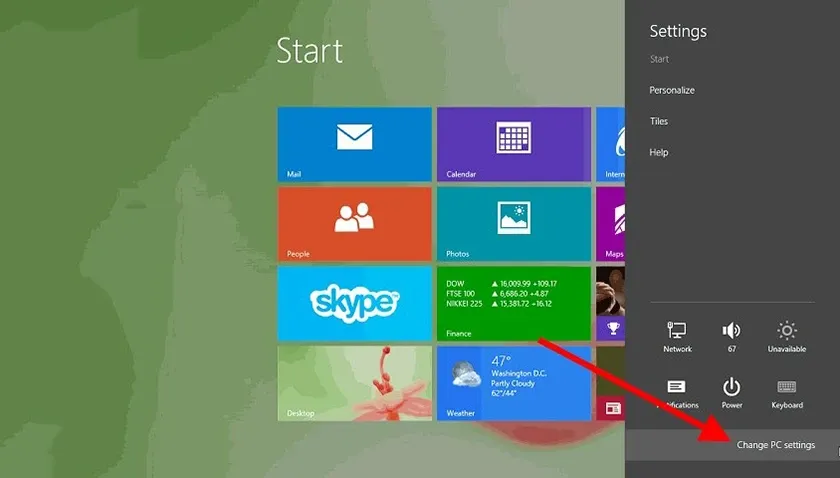Click the 47° temperature on Weather tile
The image size is (840, 478).
click(x=501, y=361)
